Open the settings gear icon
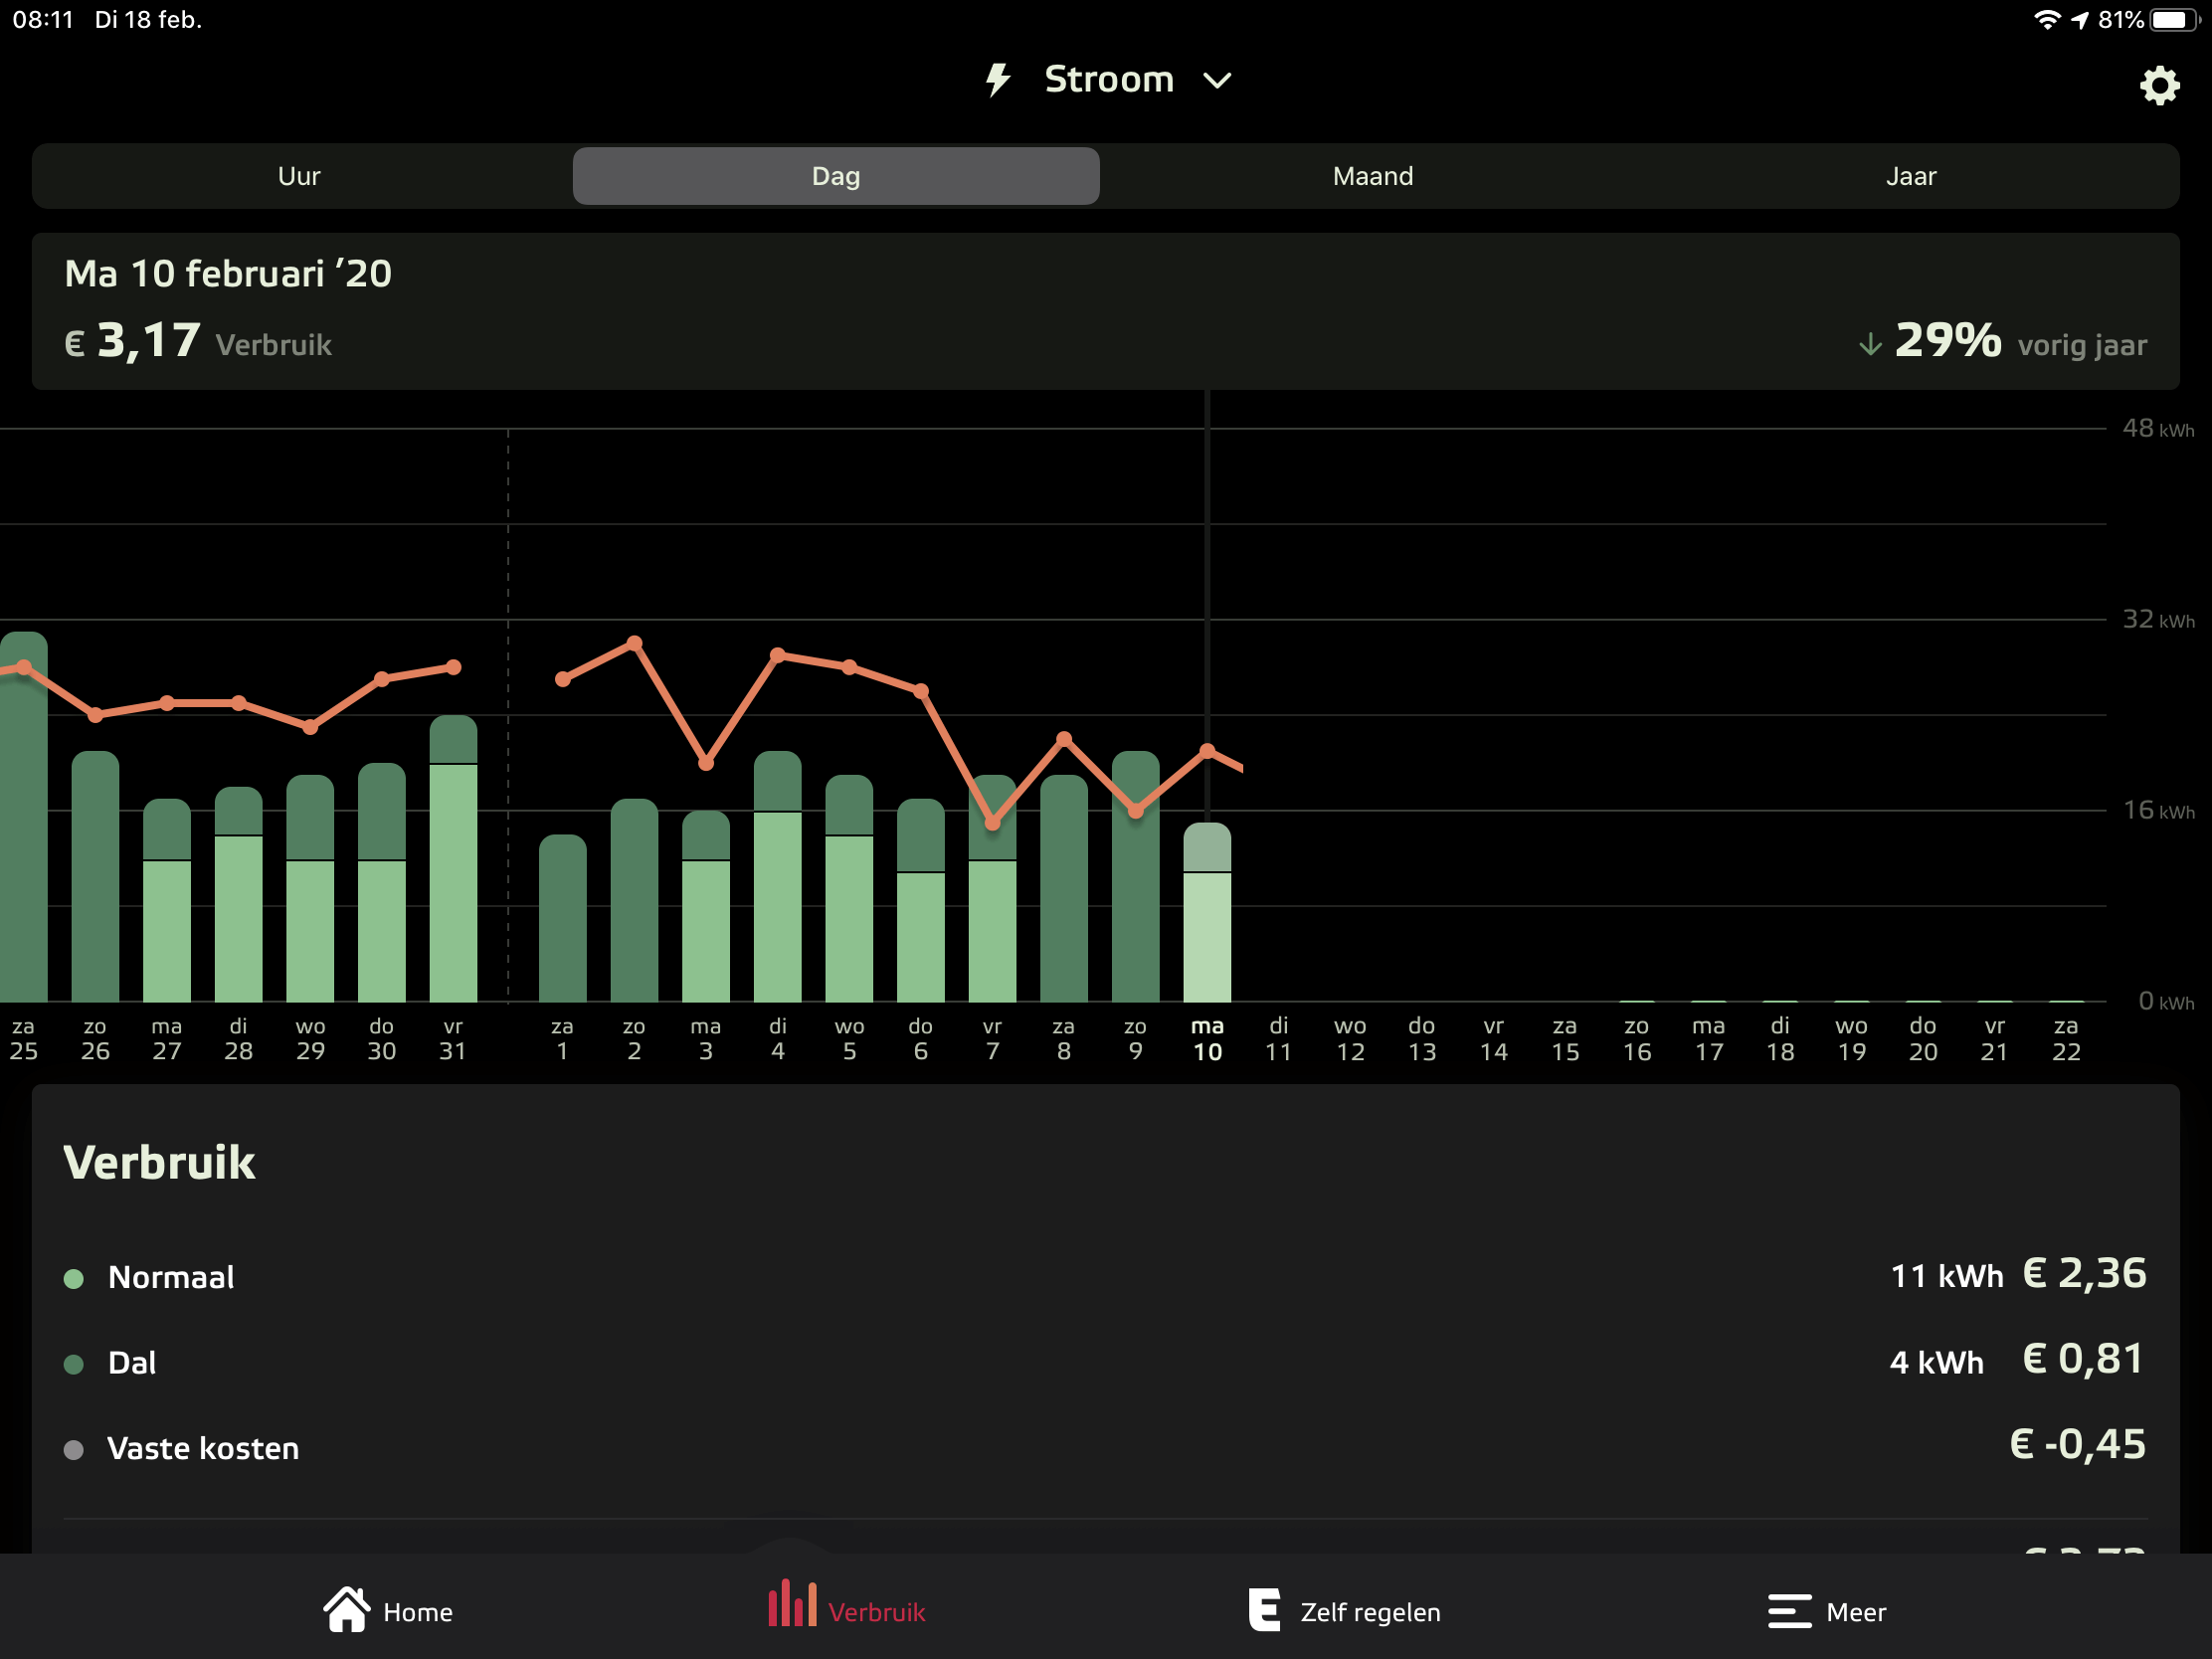Screen dimensions: 2212x1659 point(2158,86)
